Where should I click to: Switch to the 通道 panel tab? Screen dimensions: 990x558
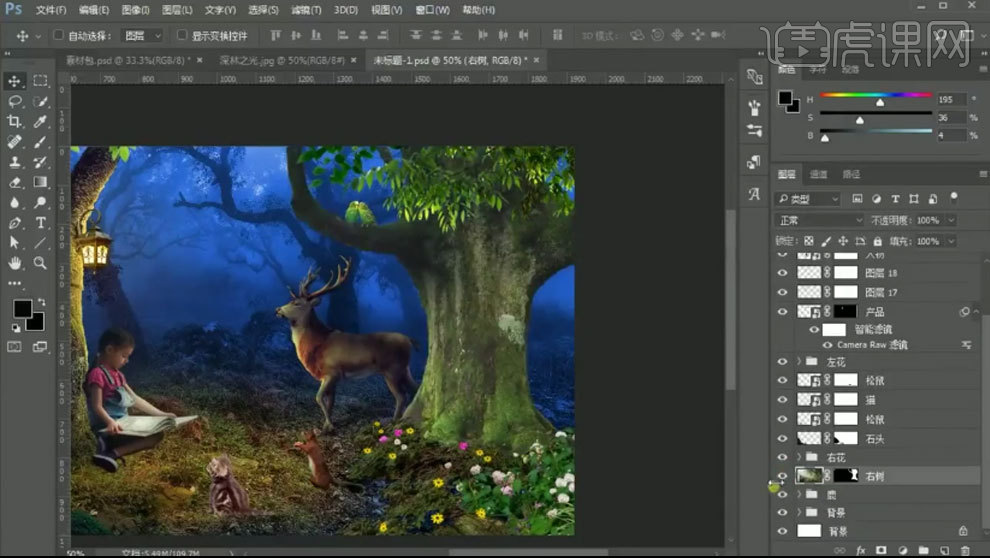(x=818, y=174)
